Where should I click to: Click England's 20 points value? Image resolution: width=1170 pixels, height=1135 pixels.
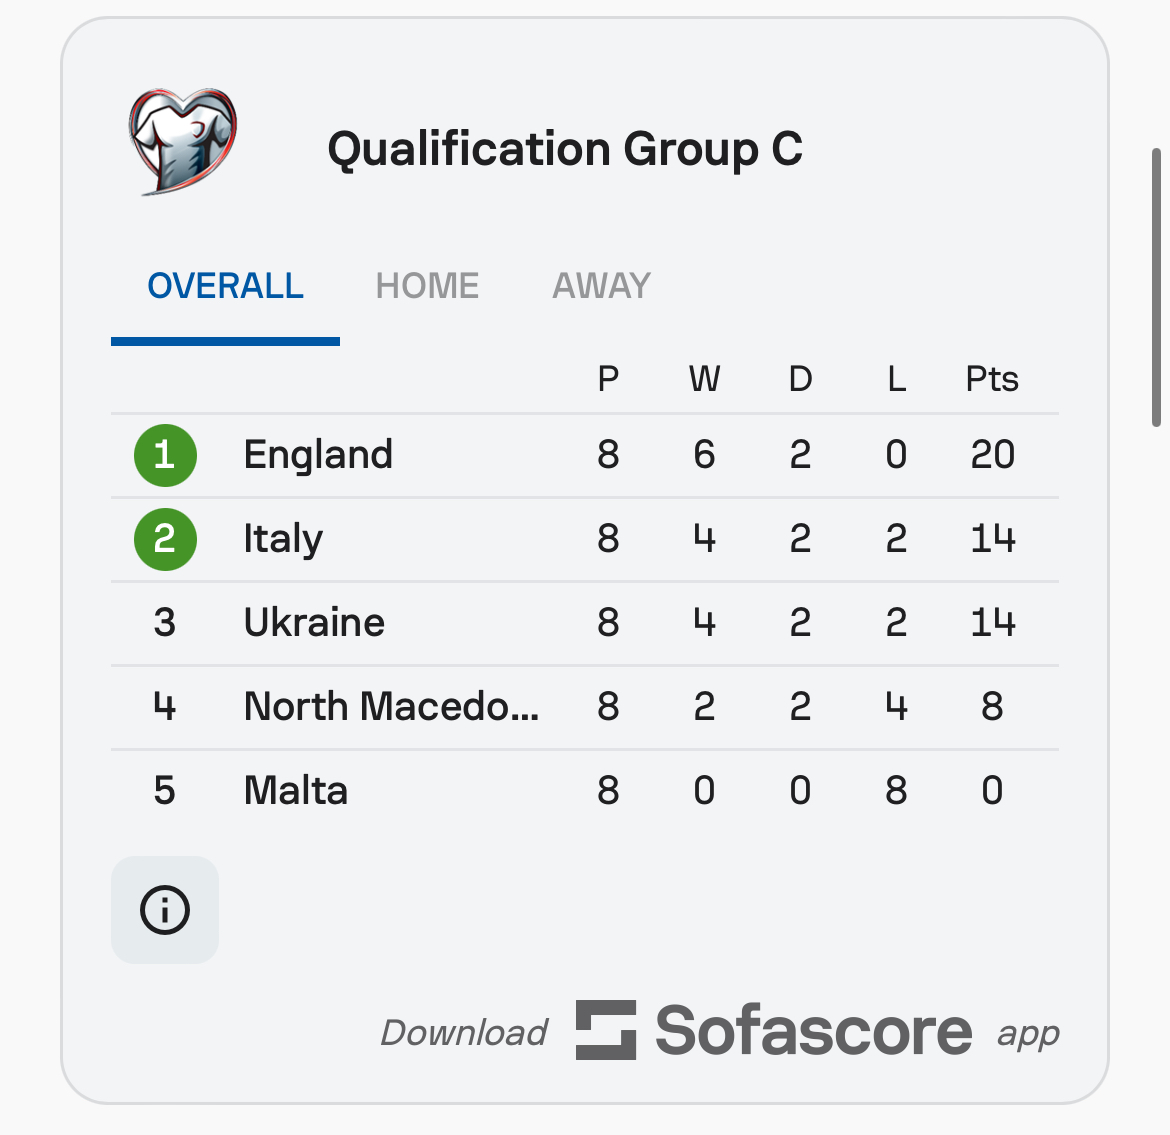pos(992,455)
